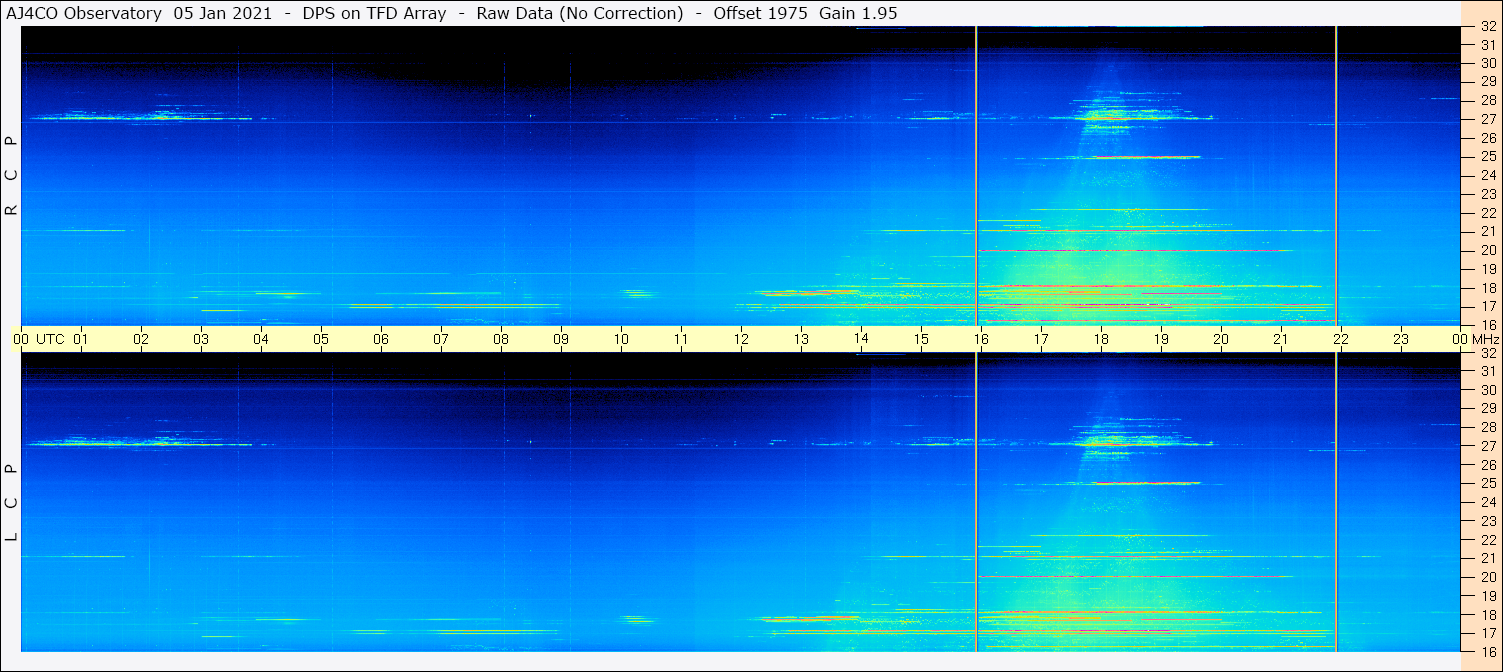Click hour '21' on the UTC time axis
The image size is (1503, 672).
click(1281, 339)
